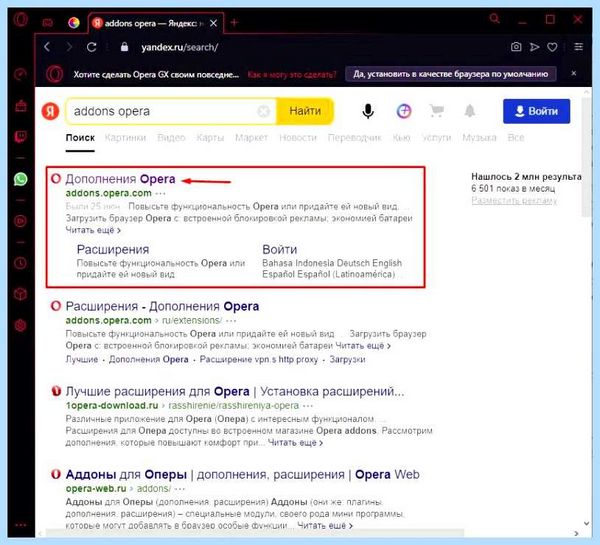Open the Войти sitelink in first result

280,249
